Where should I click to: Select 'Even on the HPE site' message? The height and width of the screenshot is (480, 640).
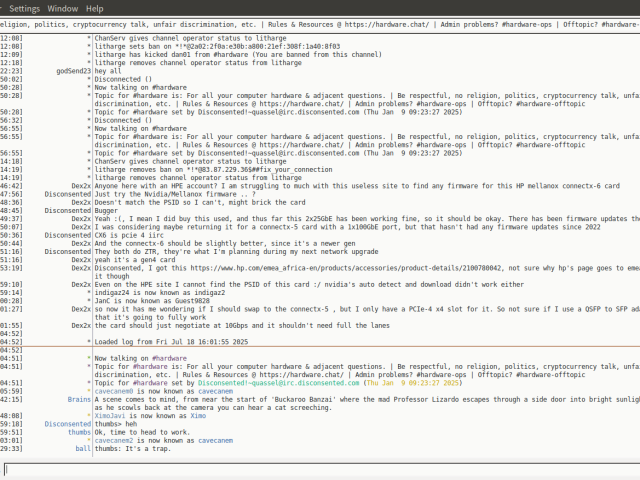(309, 284)
